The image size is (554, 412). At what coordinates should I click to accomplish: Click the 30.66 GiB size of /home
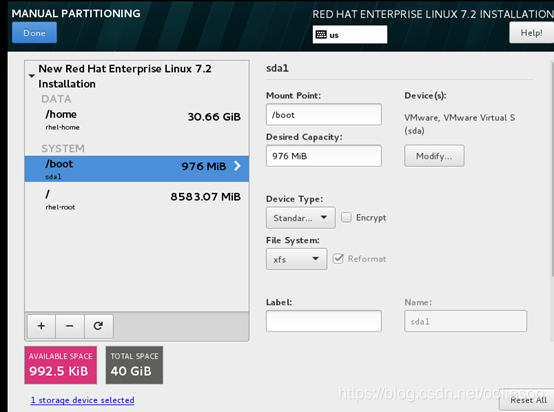(x=214, y=117)
